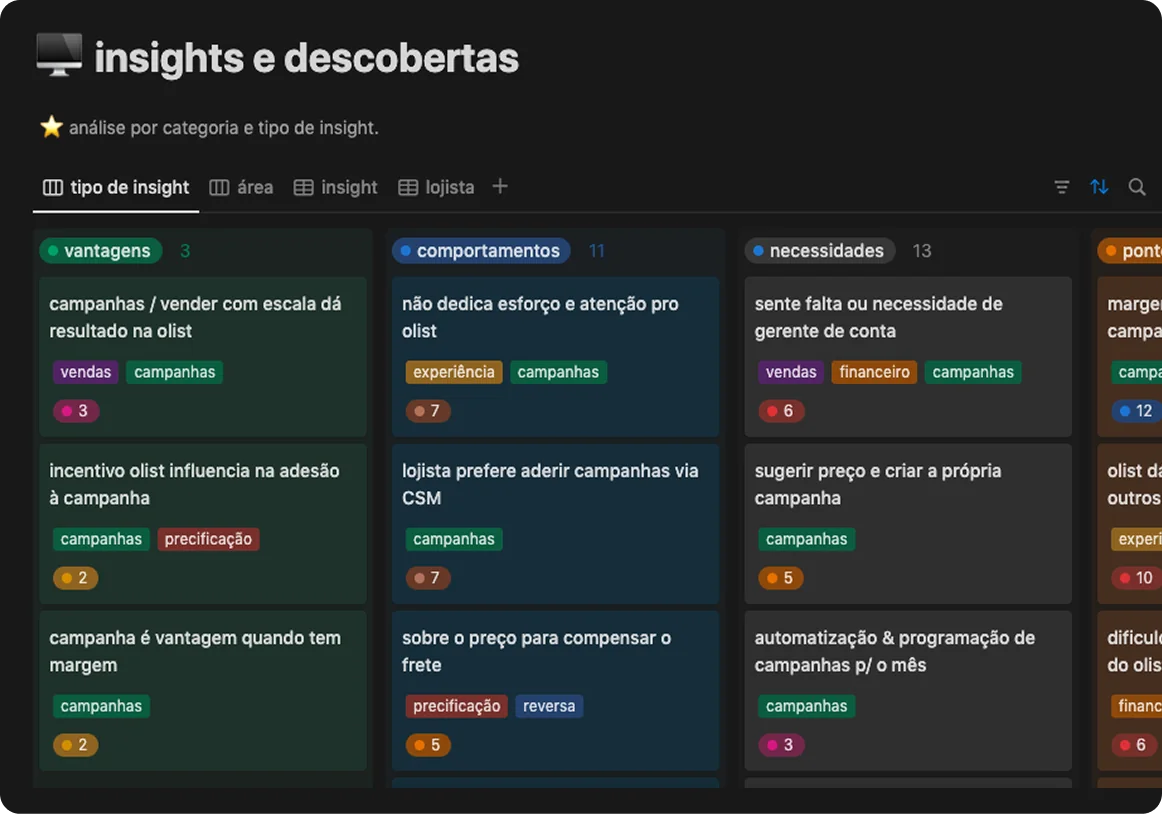
Task: Open card 'sobre o preço para compensar o frete'
Action: point(556,690)
